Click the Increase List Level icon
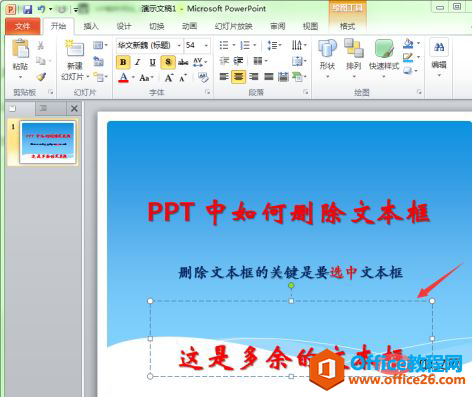The width and height of the screenshot is (472, 397). pyautogui.click(x=238, y=61)
